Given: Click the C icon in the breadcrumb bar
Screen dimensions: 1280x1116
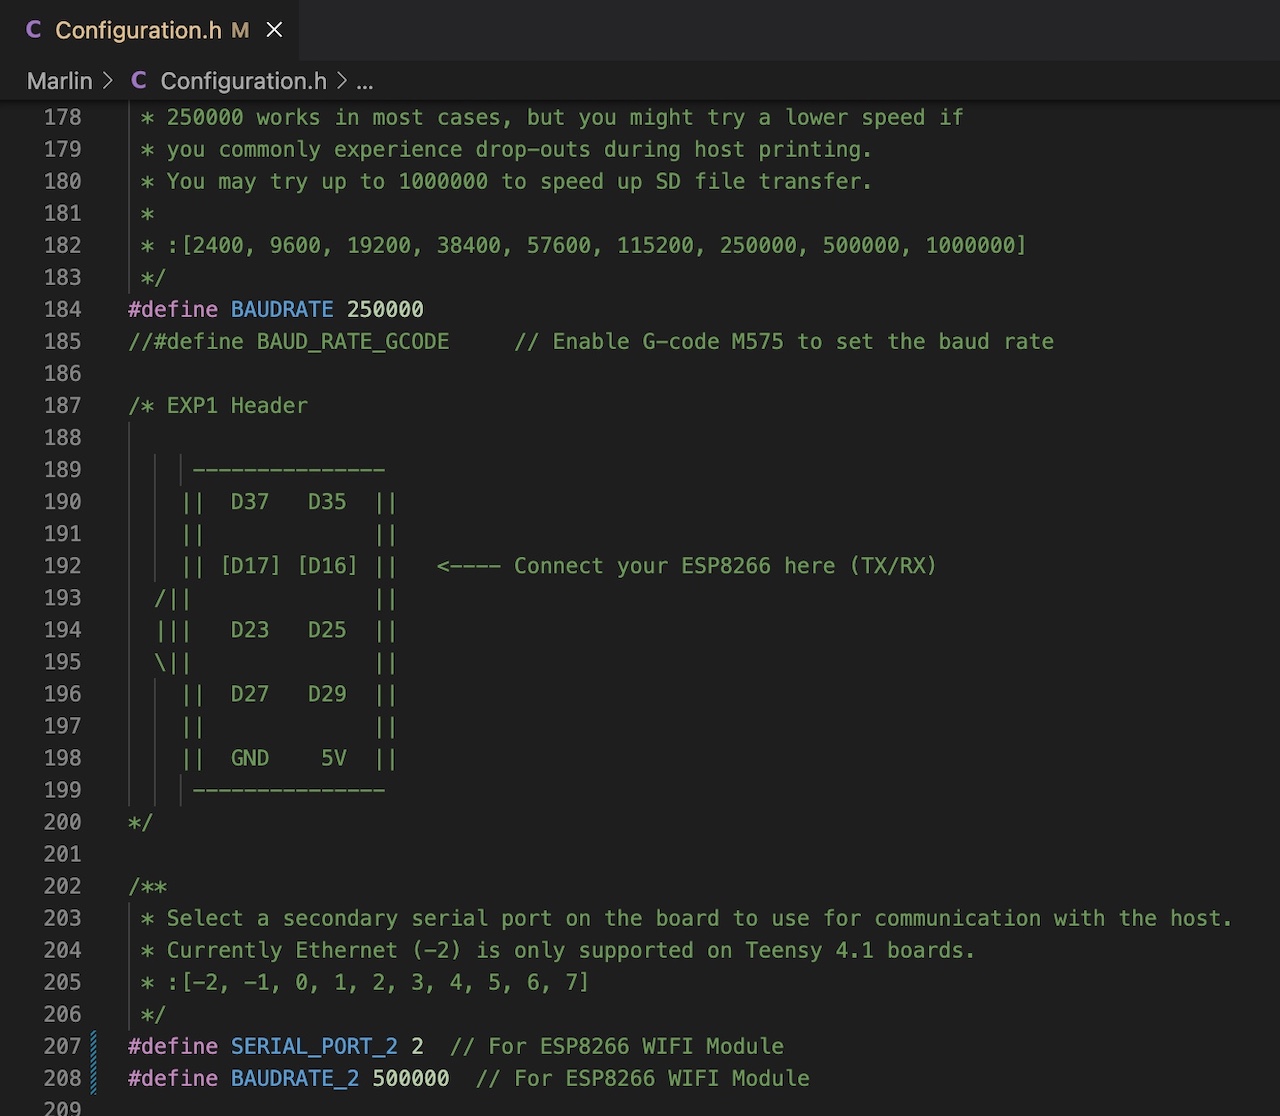Looking at the screenshot, I should 138,81.
